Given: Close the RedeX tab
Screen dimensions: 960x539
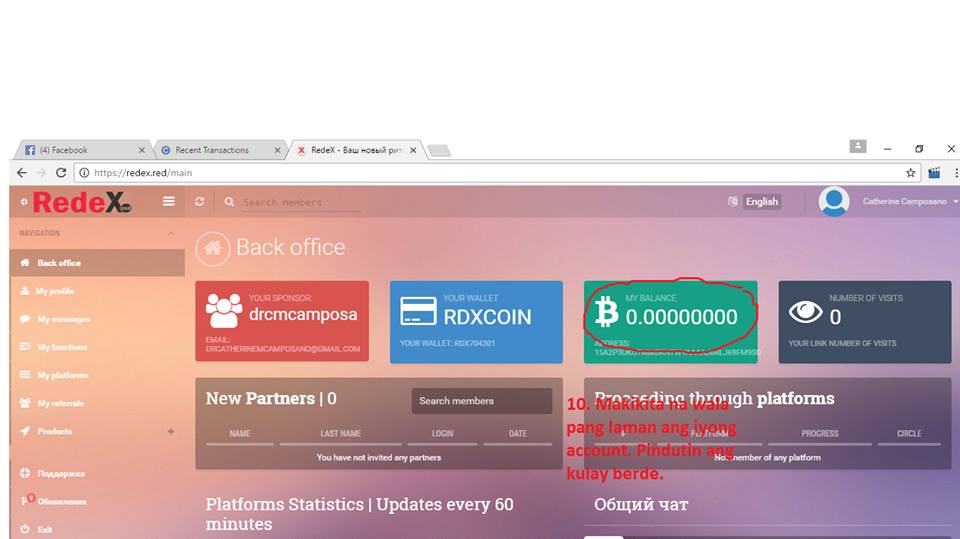Looking at the screenshot, I should 413,150.
